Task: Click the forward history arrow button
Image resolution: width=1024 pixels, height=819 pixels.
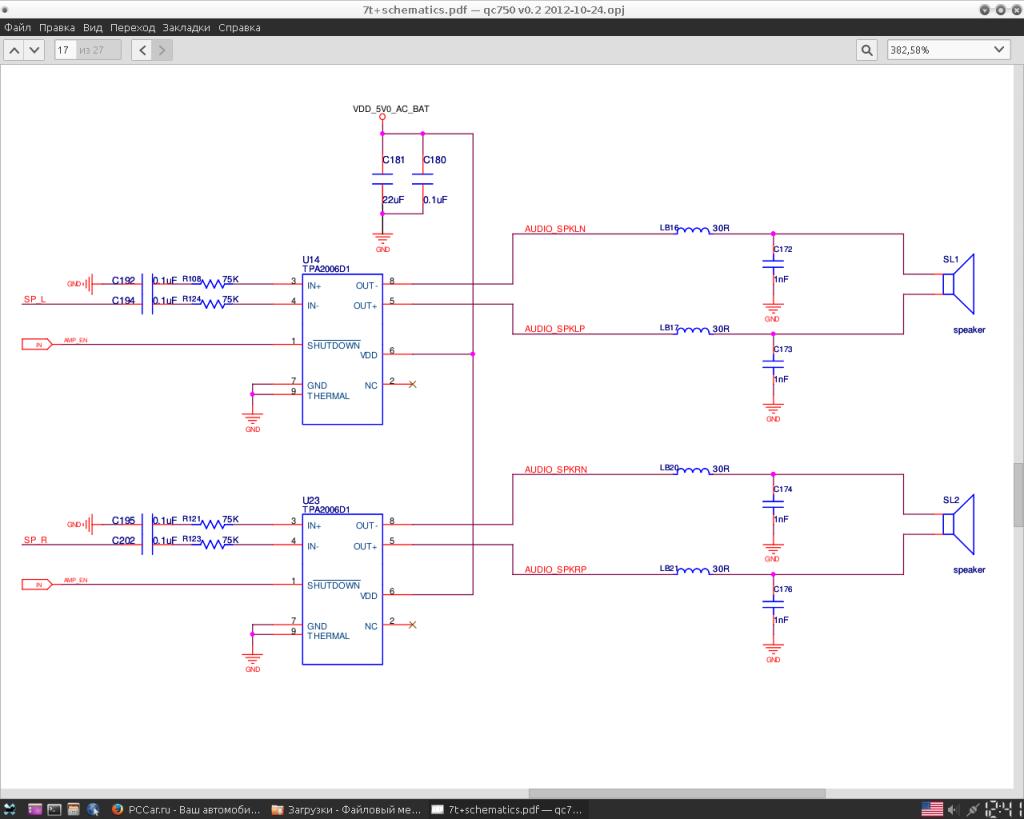Action: (162, 50)
